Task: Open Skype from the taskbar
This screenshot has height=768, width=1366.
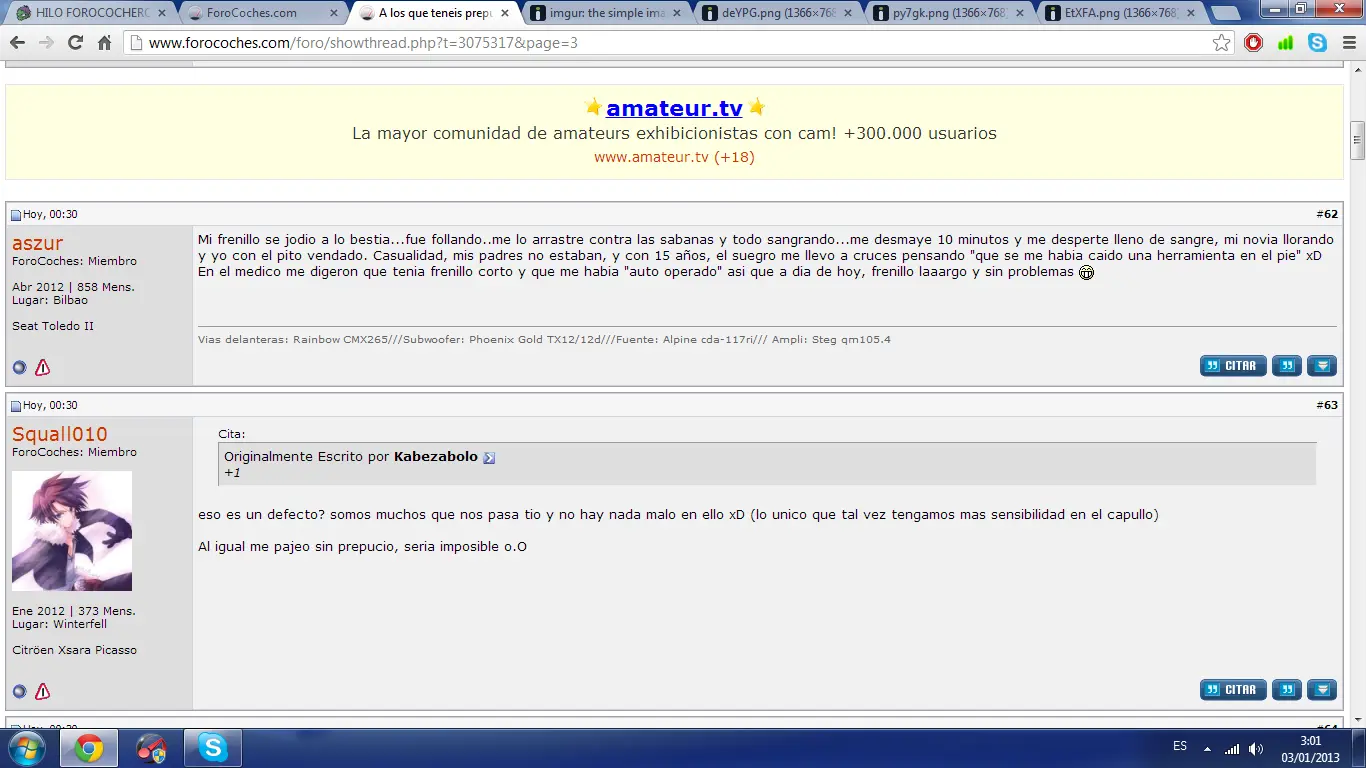Action: point(213,748)
